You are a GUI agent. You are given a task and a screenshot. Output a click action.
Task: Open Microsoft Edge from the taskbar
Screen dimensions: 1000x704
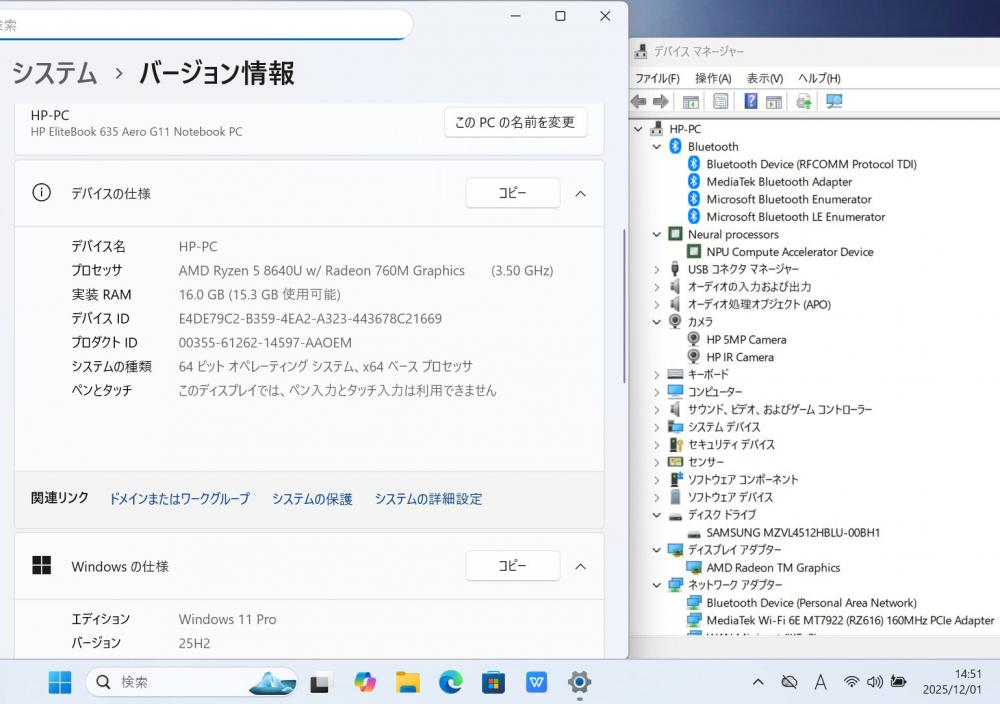point(450,682)
